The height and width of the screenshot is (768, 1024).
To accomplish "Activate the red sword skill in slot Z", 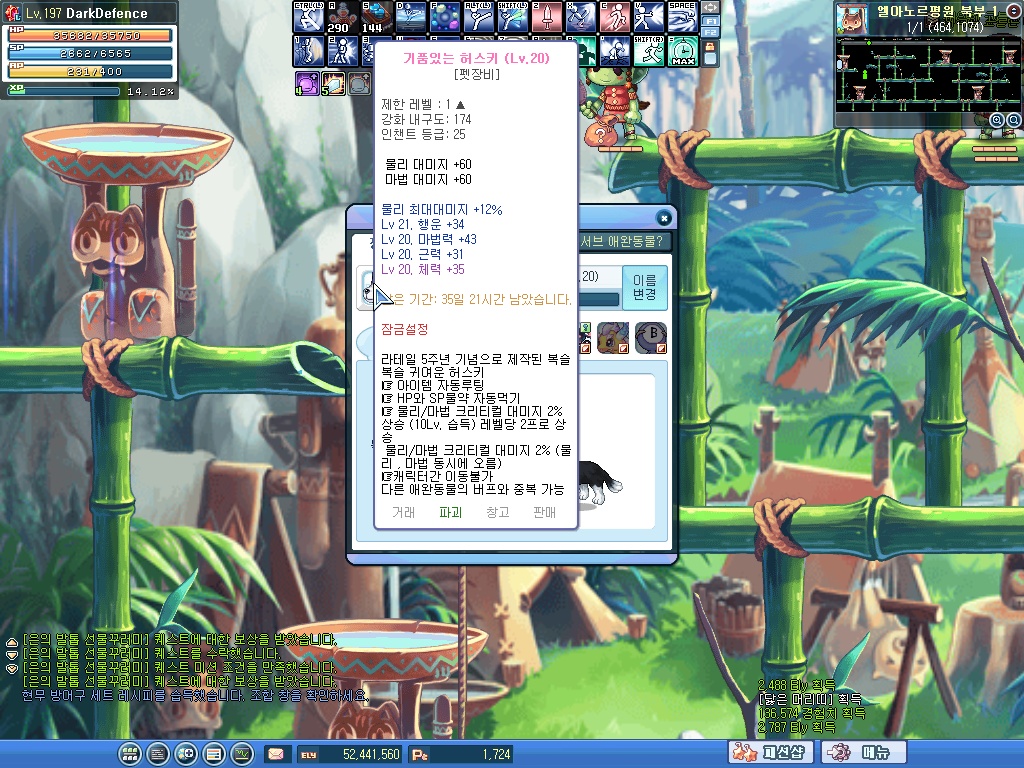I will point(546,17).
